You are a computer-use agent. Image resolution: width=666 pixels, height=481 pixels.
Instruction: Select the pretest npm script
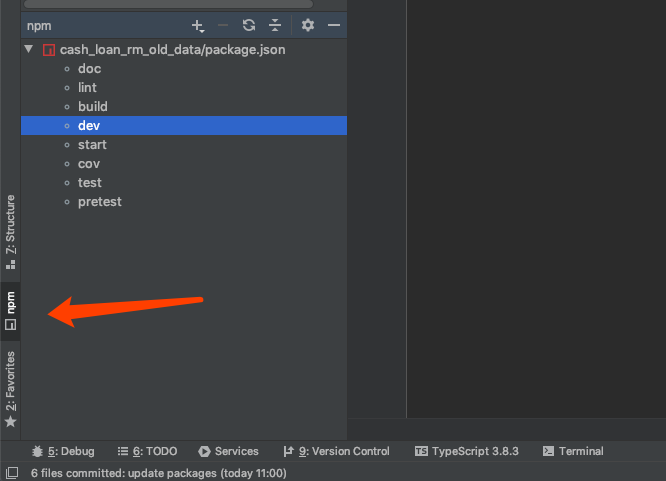pyautogui.click(x=99, y=201)
